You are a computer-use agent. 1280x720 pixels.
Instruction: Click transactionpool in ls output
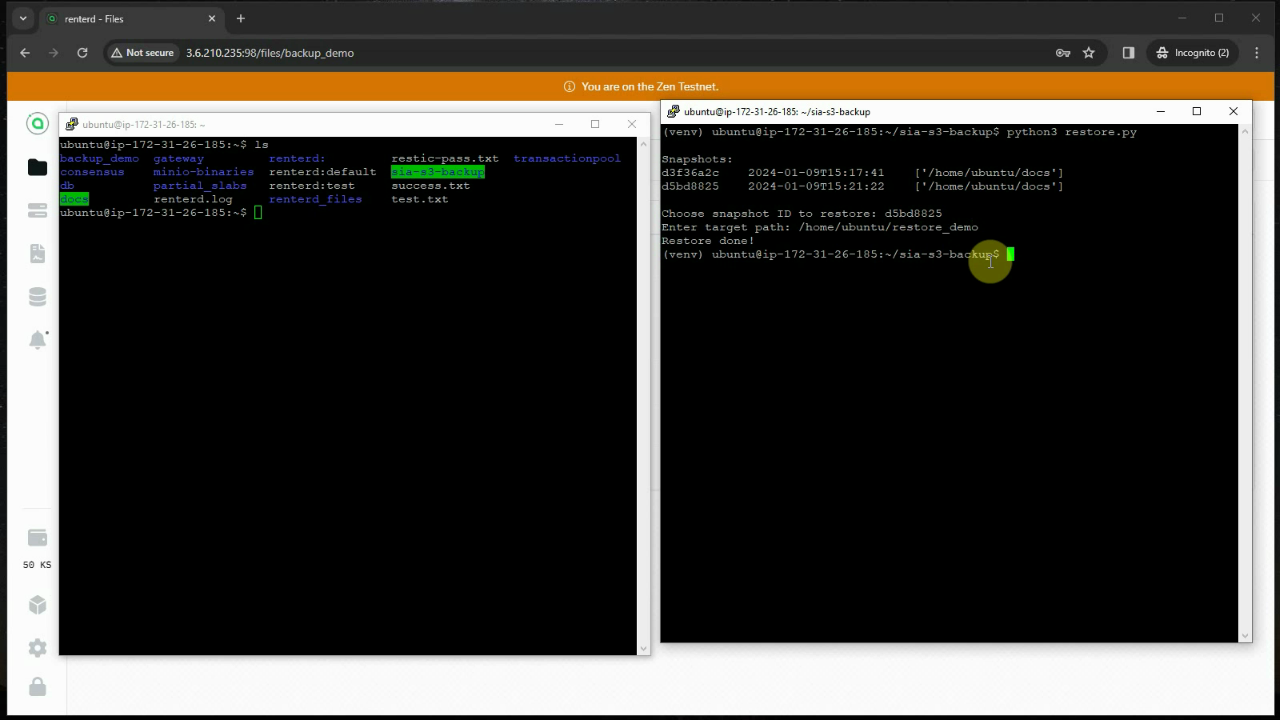567,159
